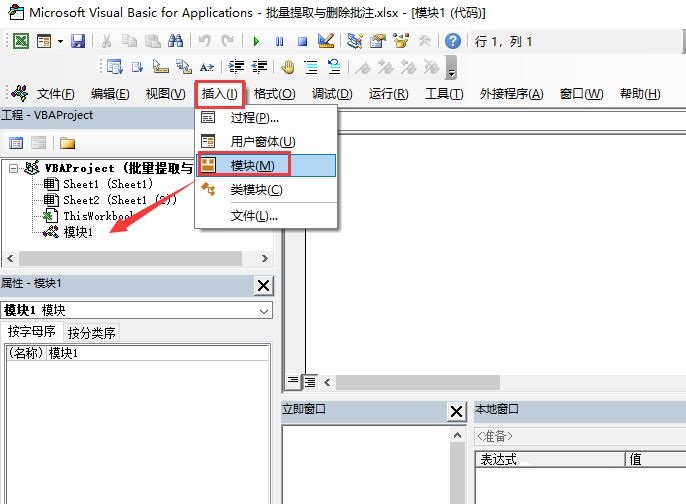Open the 格式(O) menu
Image resolution: width=686 pixels, height=504 pixels.
274,94
